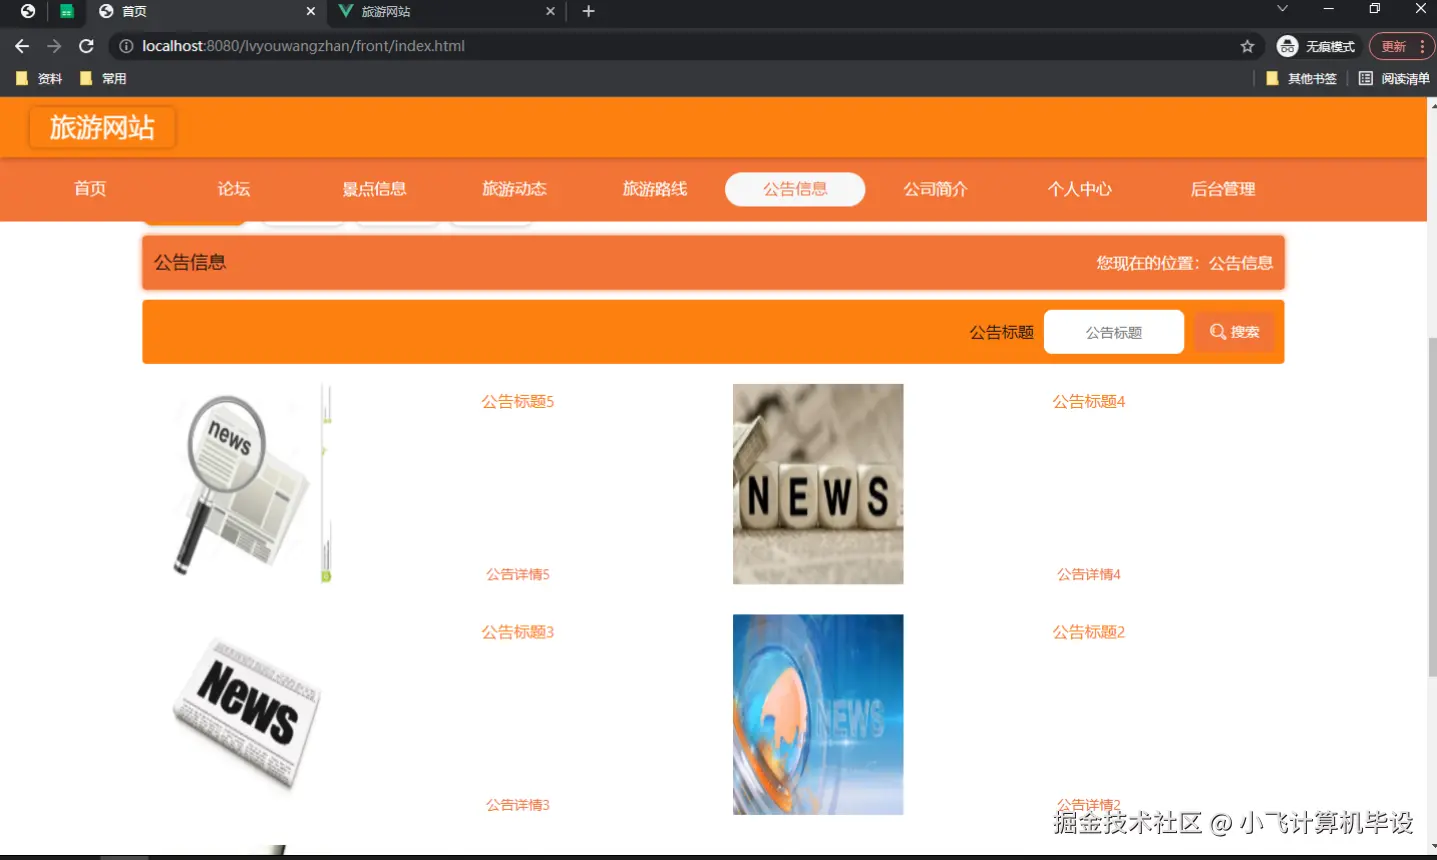Open 公司简介 in the navigation bar
The width and height of the screenshot is (1437, 860).
(x=935, y=189)
